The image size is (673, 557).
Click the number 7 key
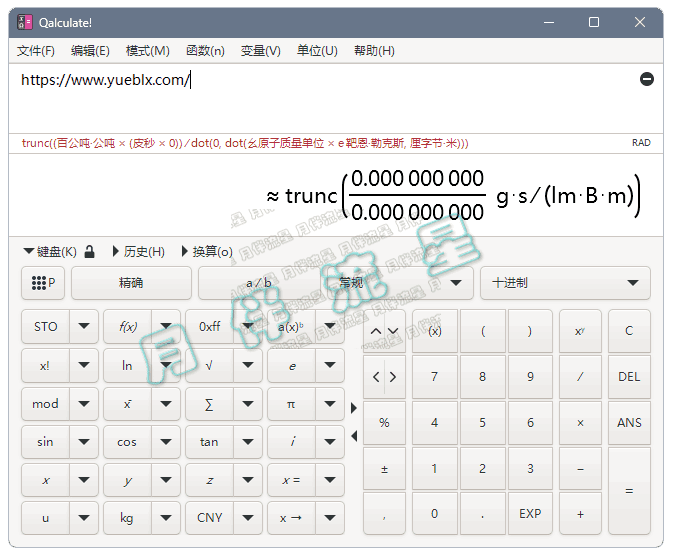tap(434, 377)
